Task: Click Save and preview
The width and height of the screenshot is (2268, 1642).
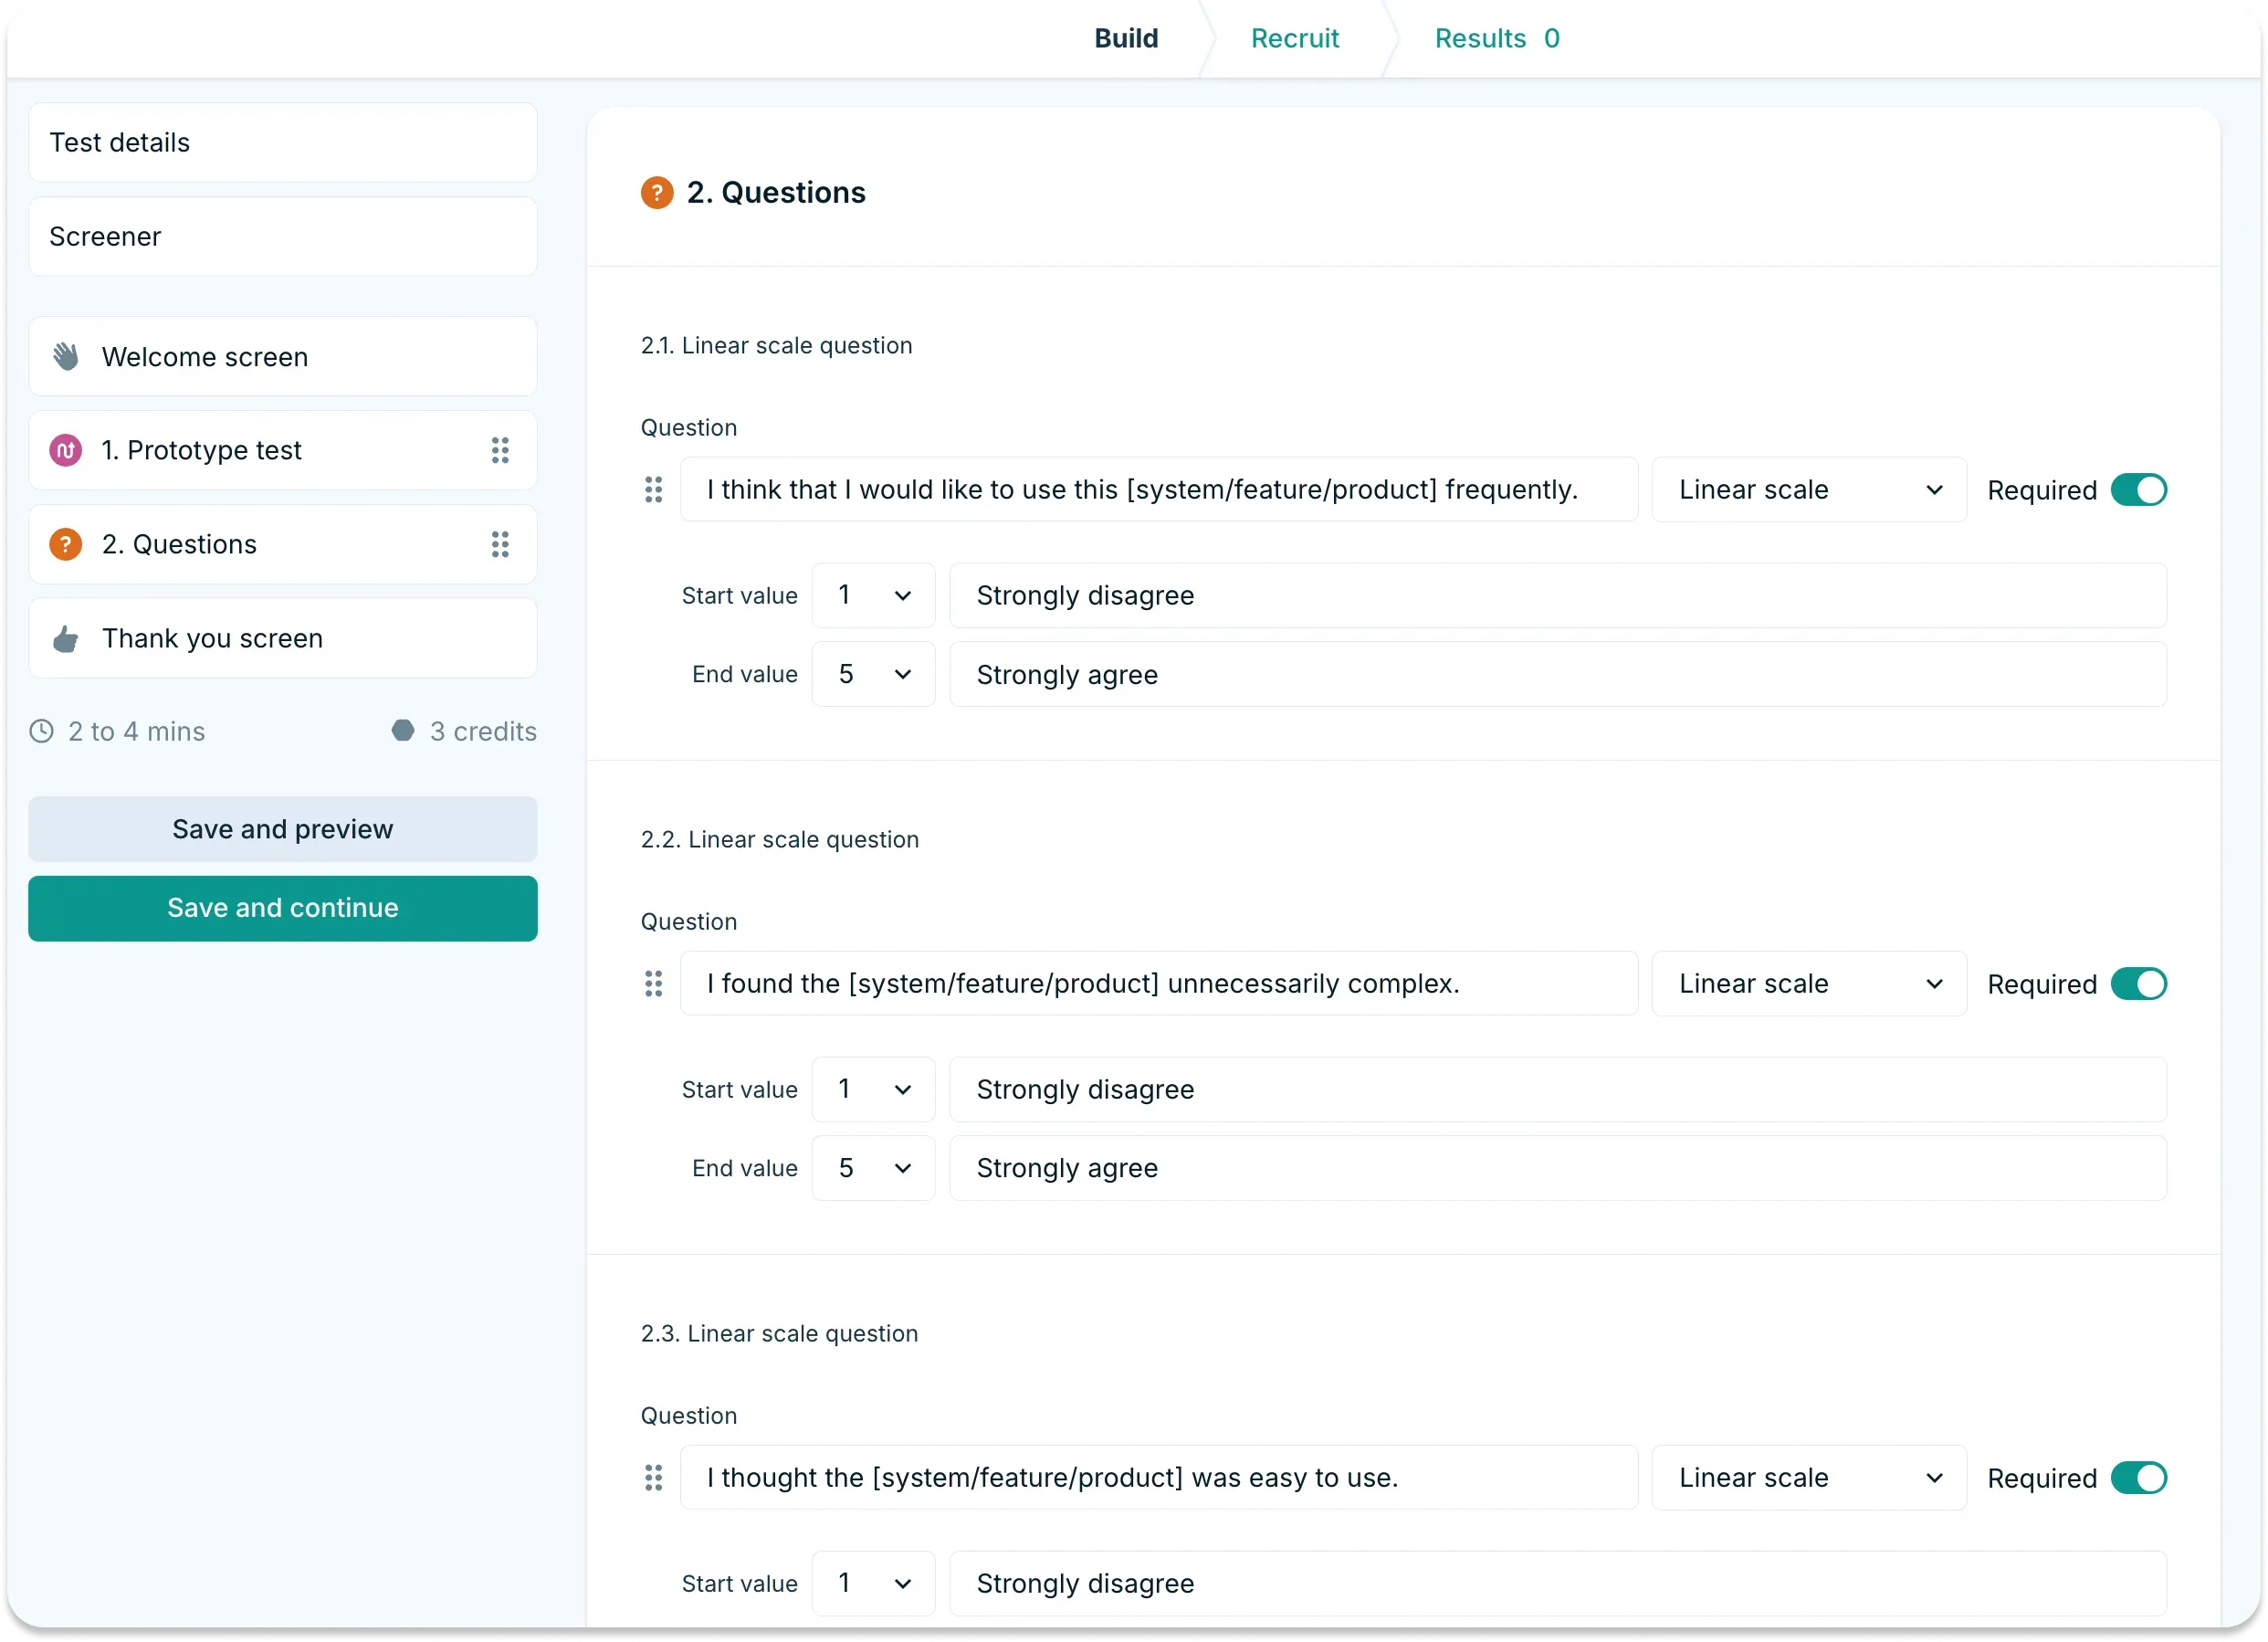Action: coord(283,828)
